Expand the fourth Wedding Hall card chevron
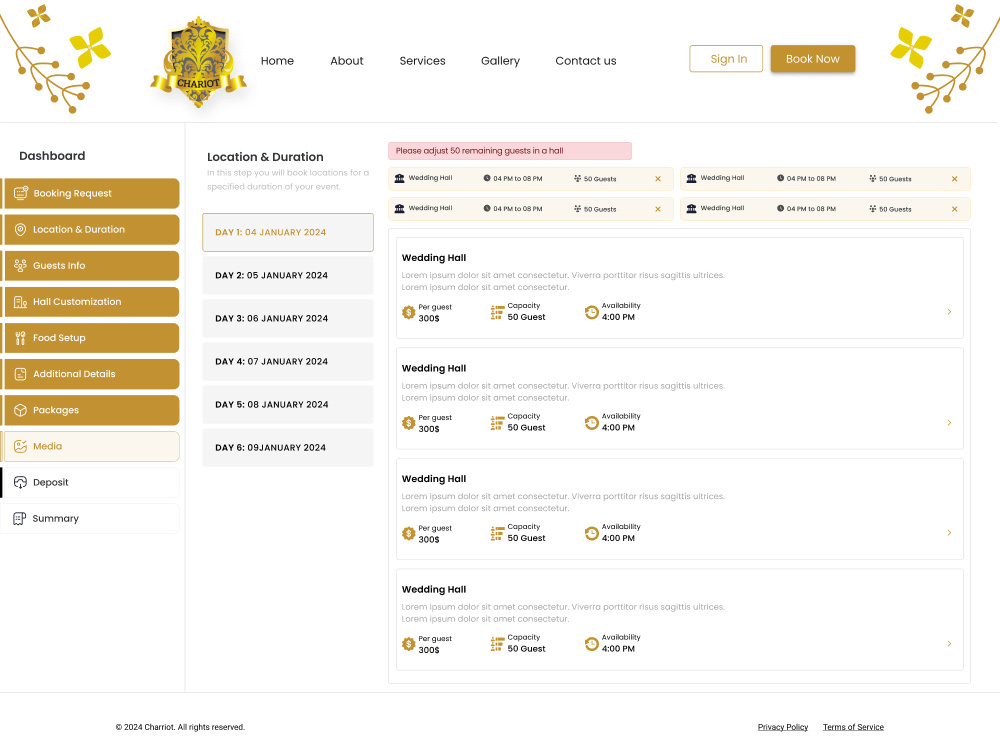This screenshot has width=1000, height=750. [x=949, y=643]
